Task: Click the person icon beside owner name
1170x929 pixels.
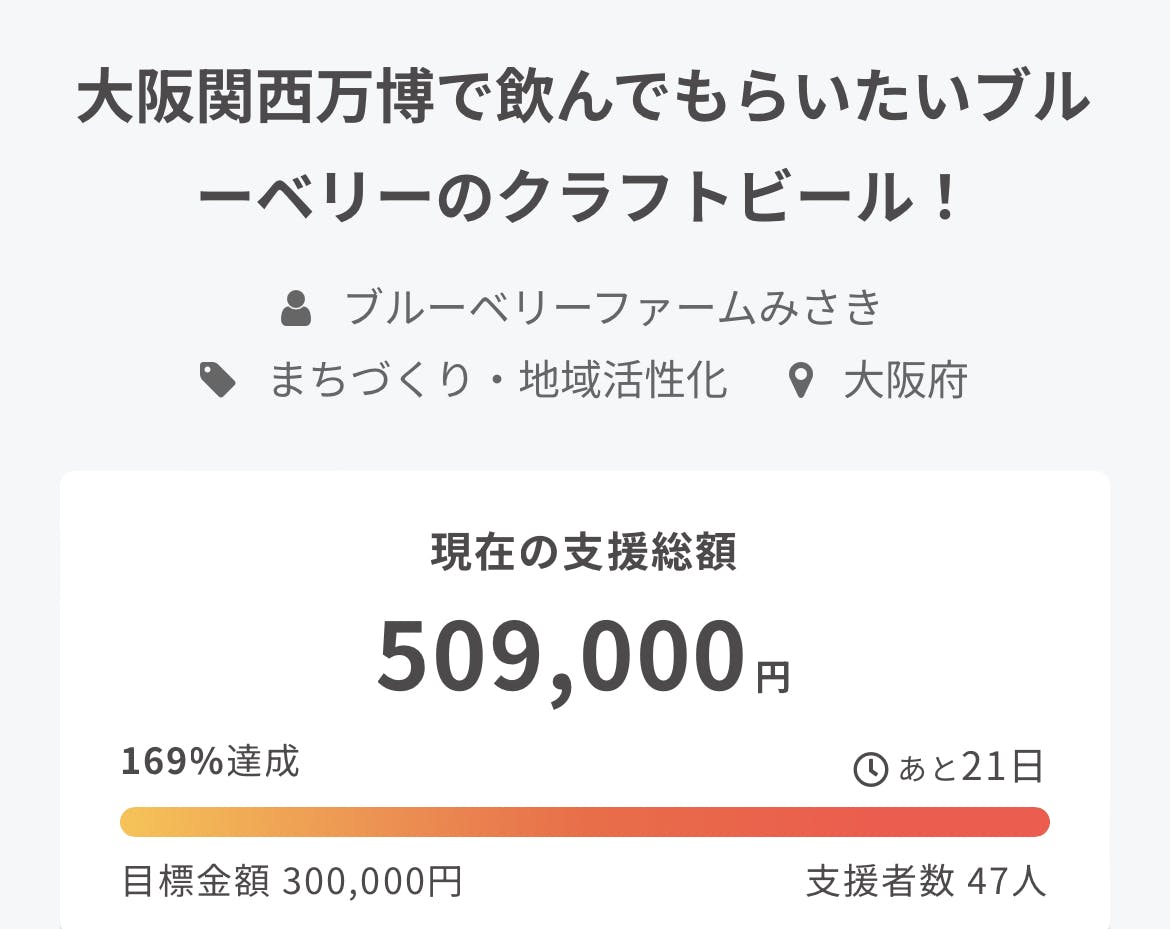Action: [x=296, y=308]
